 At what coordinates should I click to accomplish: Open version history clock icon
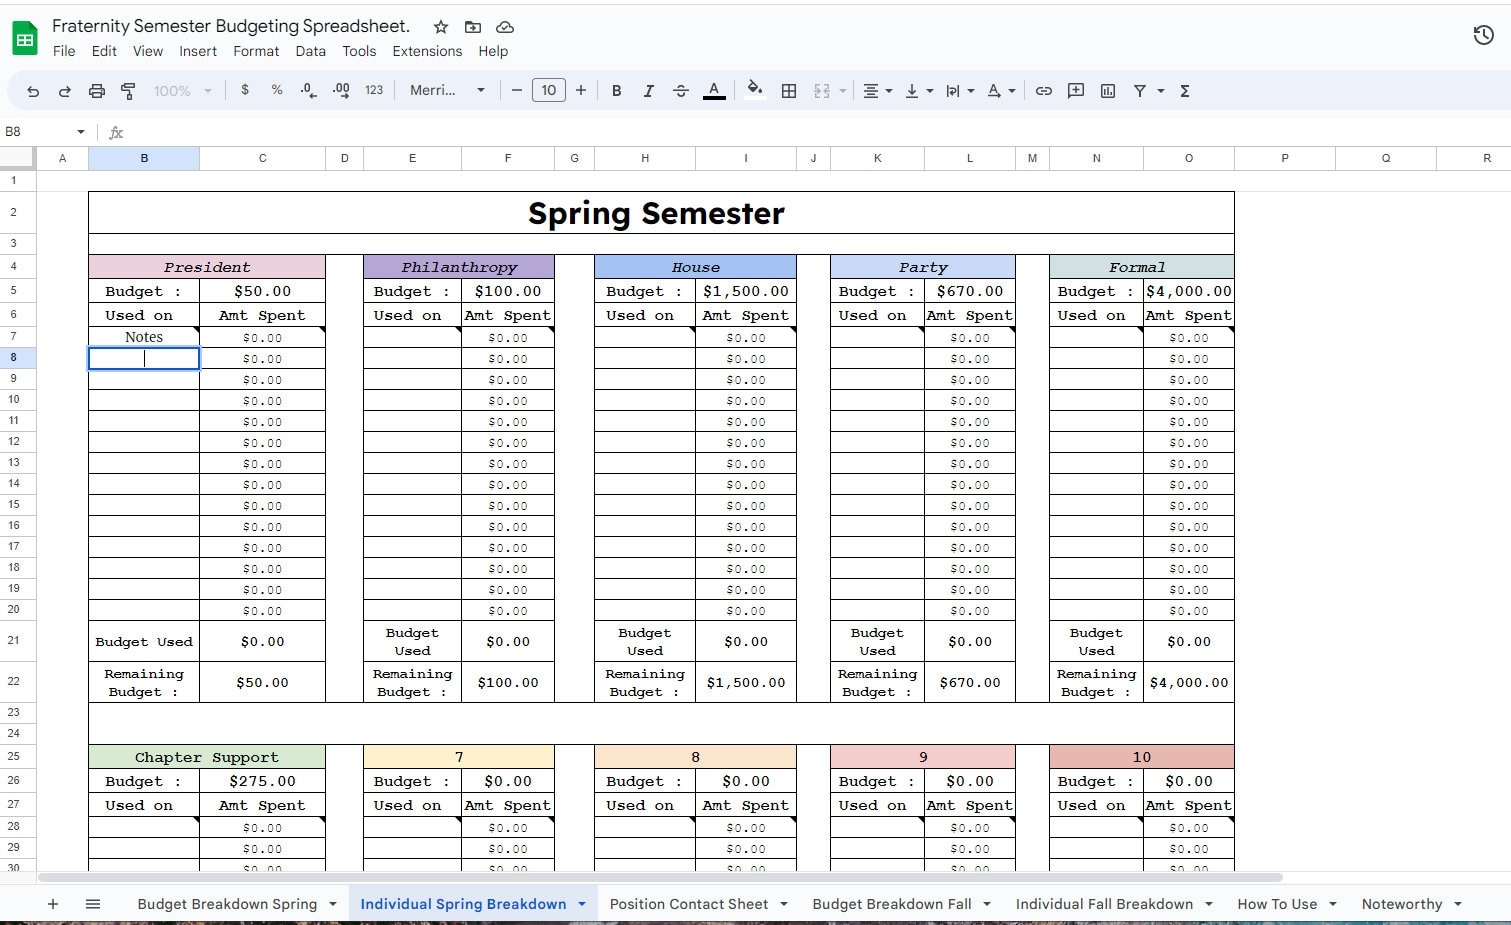(x=1483, y=36)
